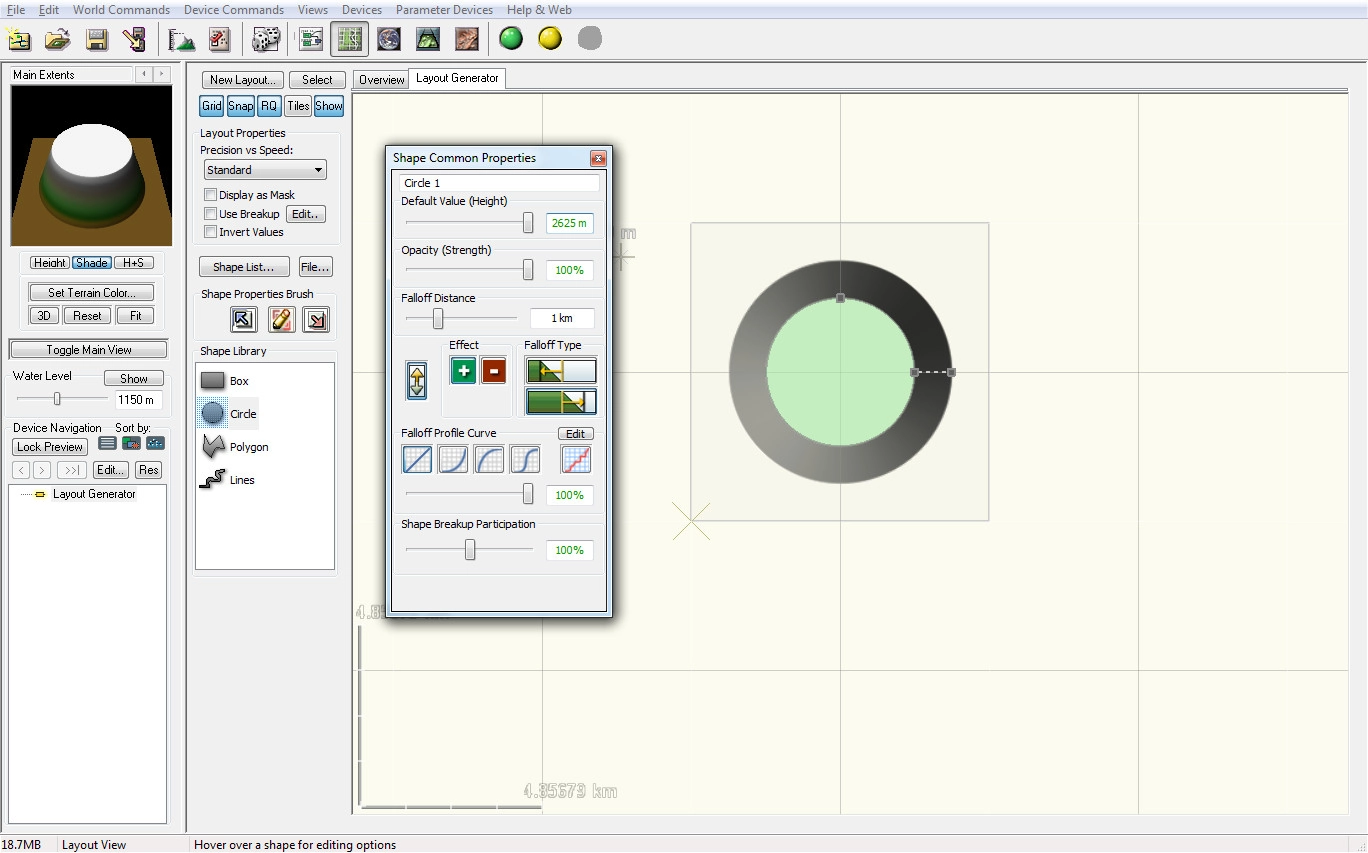
Task: Open the Precision vs Speed dropdown
Action: click(x=265, y=170)
